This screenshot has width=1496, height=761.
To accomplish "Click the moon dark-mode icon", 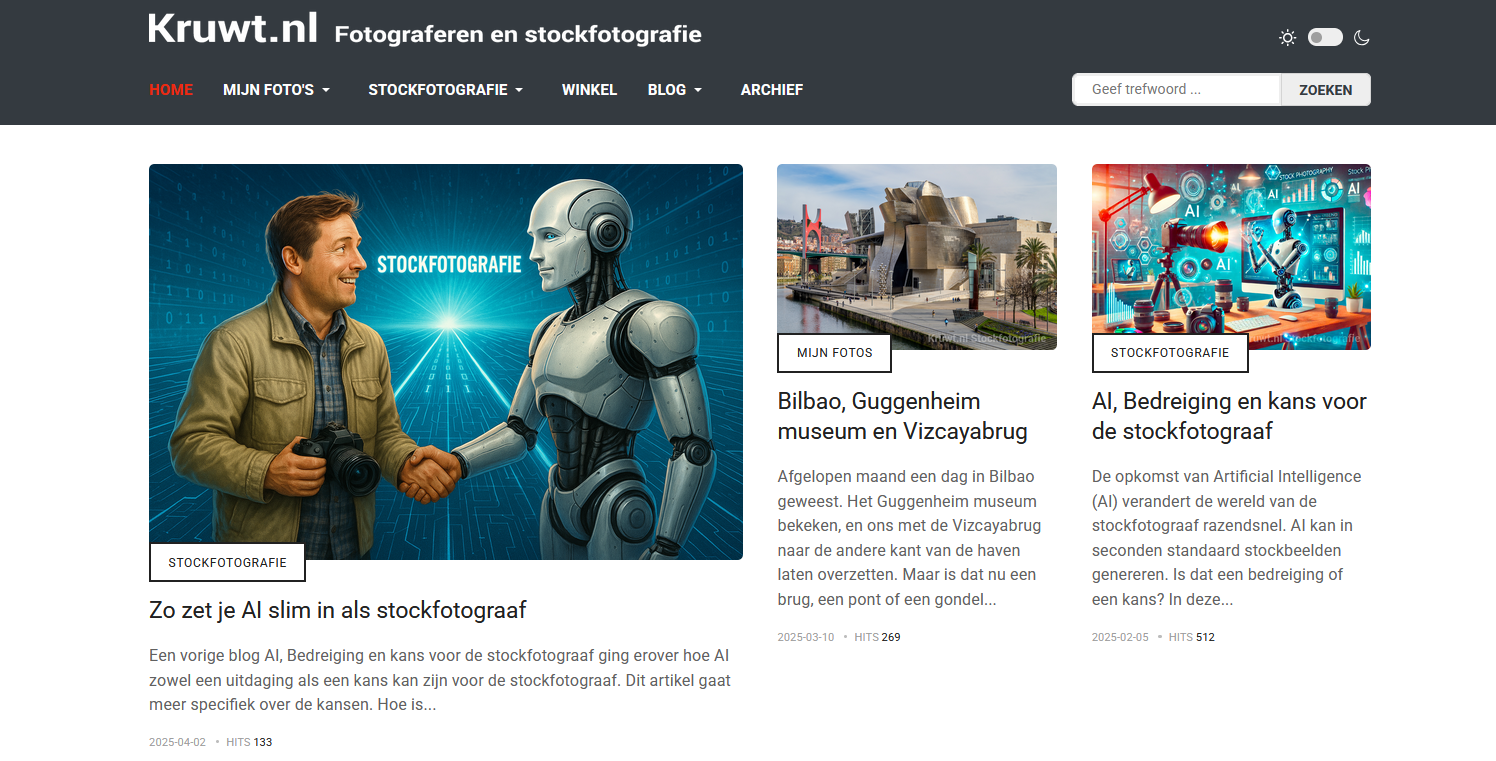I will (x=1361, y=38).
